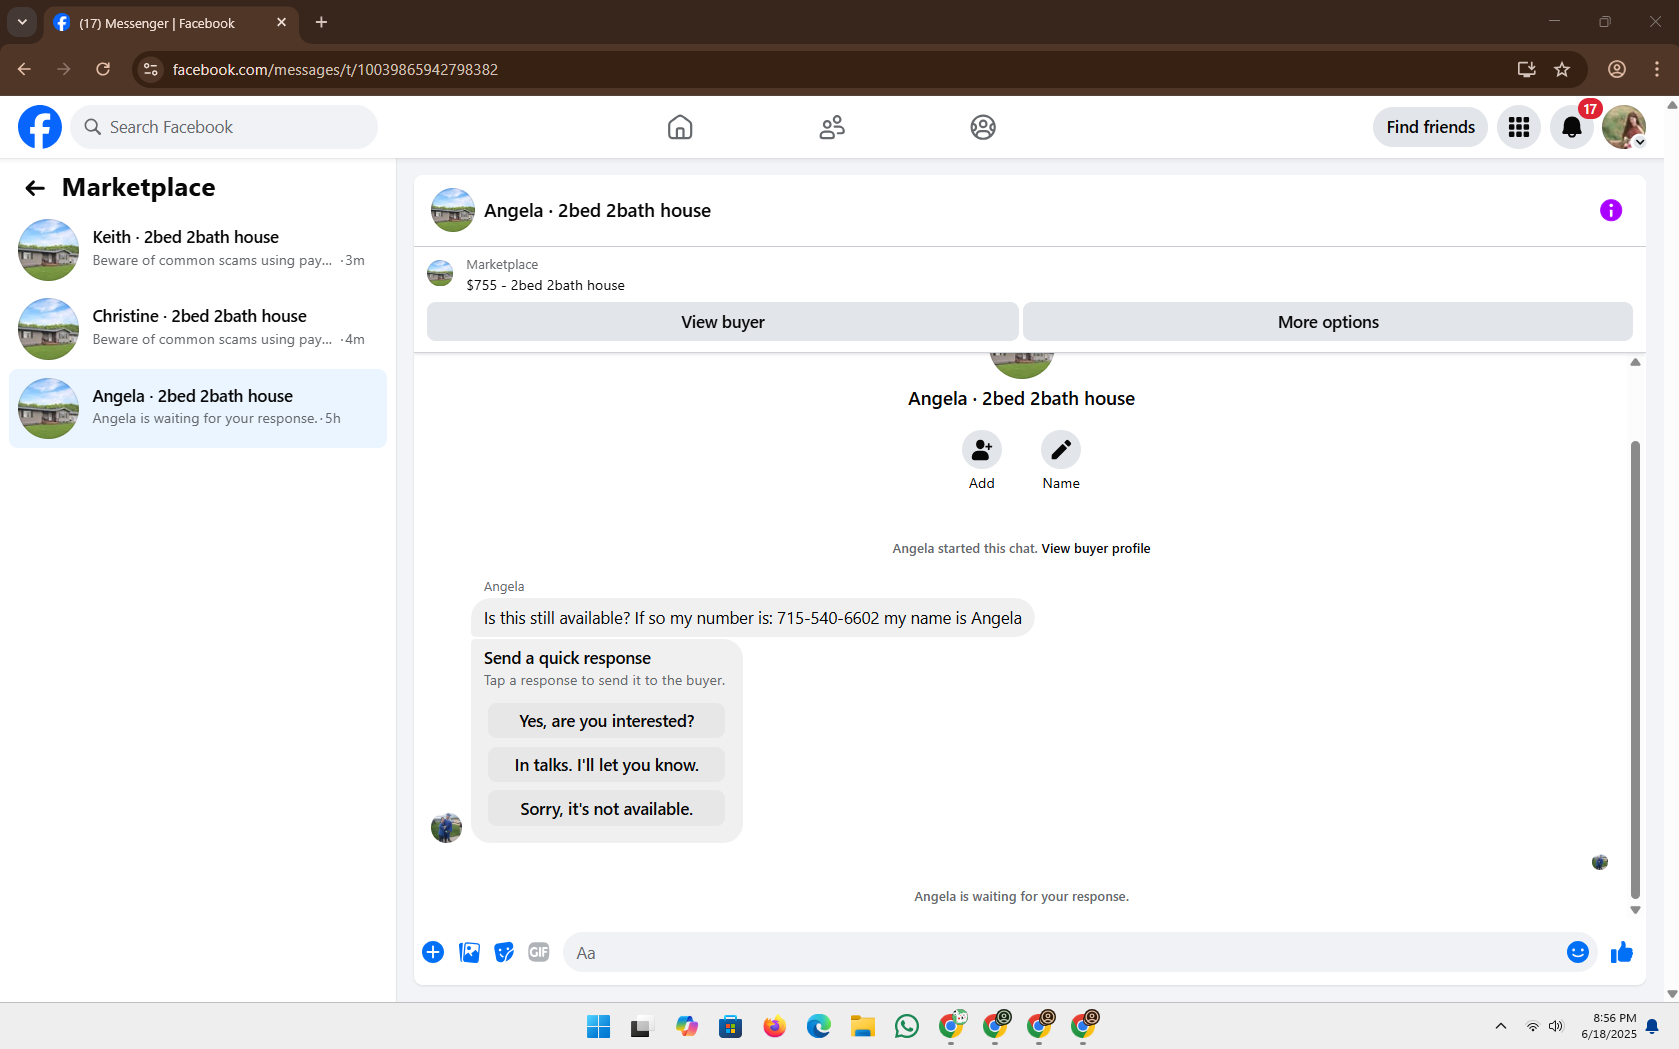Open the notifications bell
The image size is (1679, 1049).
pyautogui.click(x=1572, y=127)
